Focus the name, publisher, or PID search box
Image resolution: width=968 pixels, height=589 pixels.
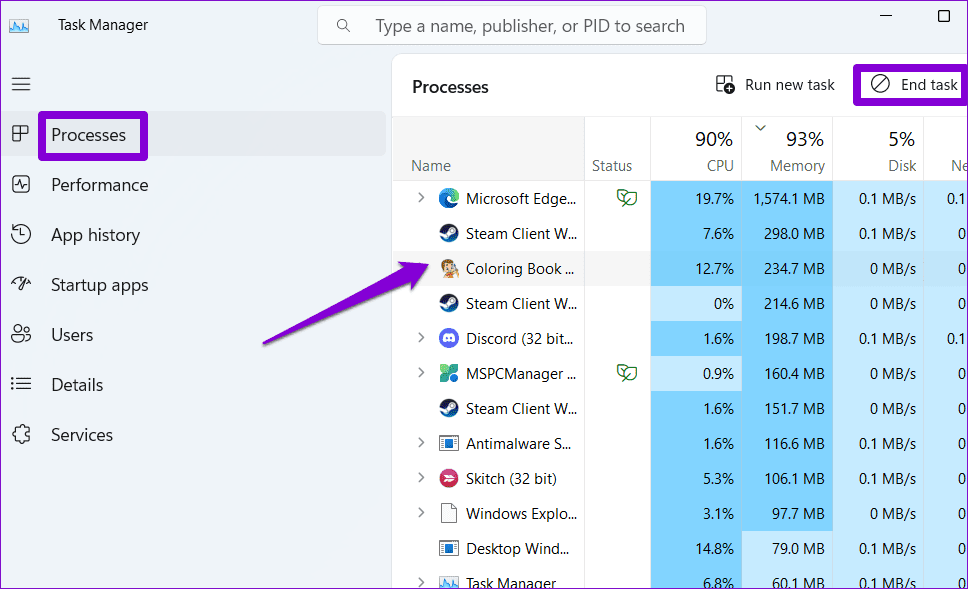(x=512, y=25)
